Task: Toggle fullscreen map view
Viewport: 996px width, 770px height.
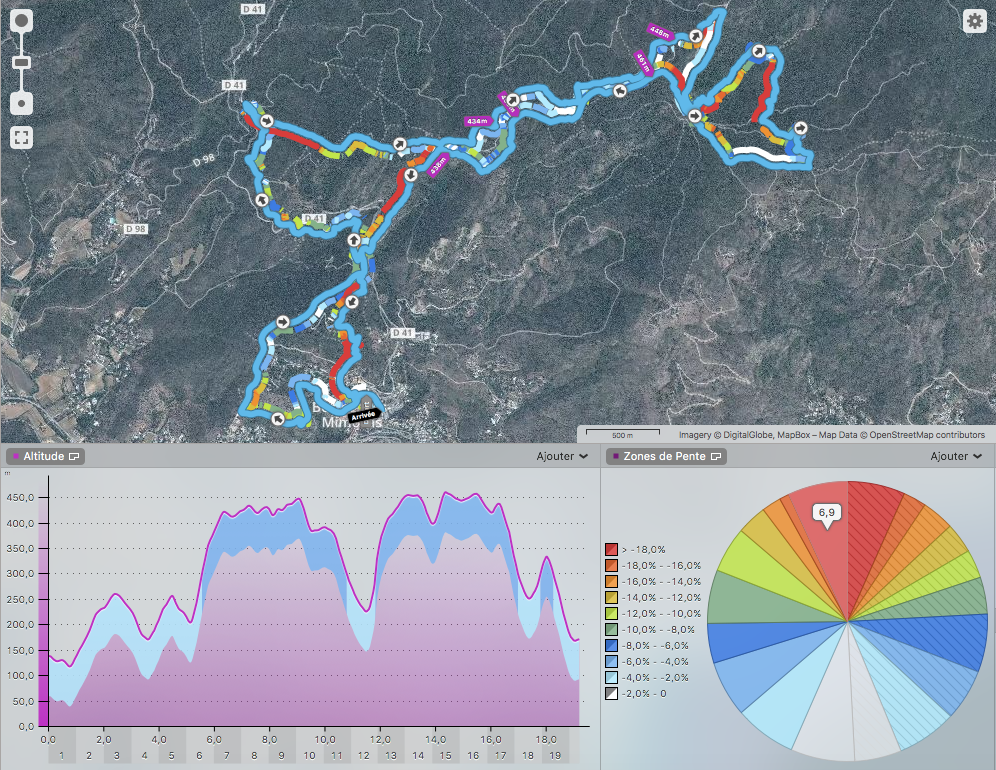Action: [22, 137]
